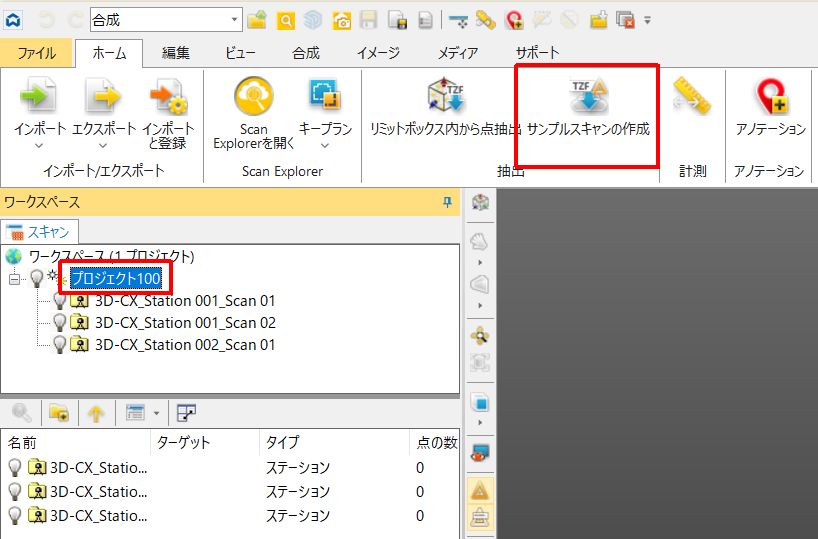Screen dimensions: 818x539
Task: Click the Undo arrow in quick access toolbar
Action: tap(47, 20)
